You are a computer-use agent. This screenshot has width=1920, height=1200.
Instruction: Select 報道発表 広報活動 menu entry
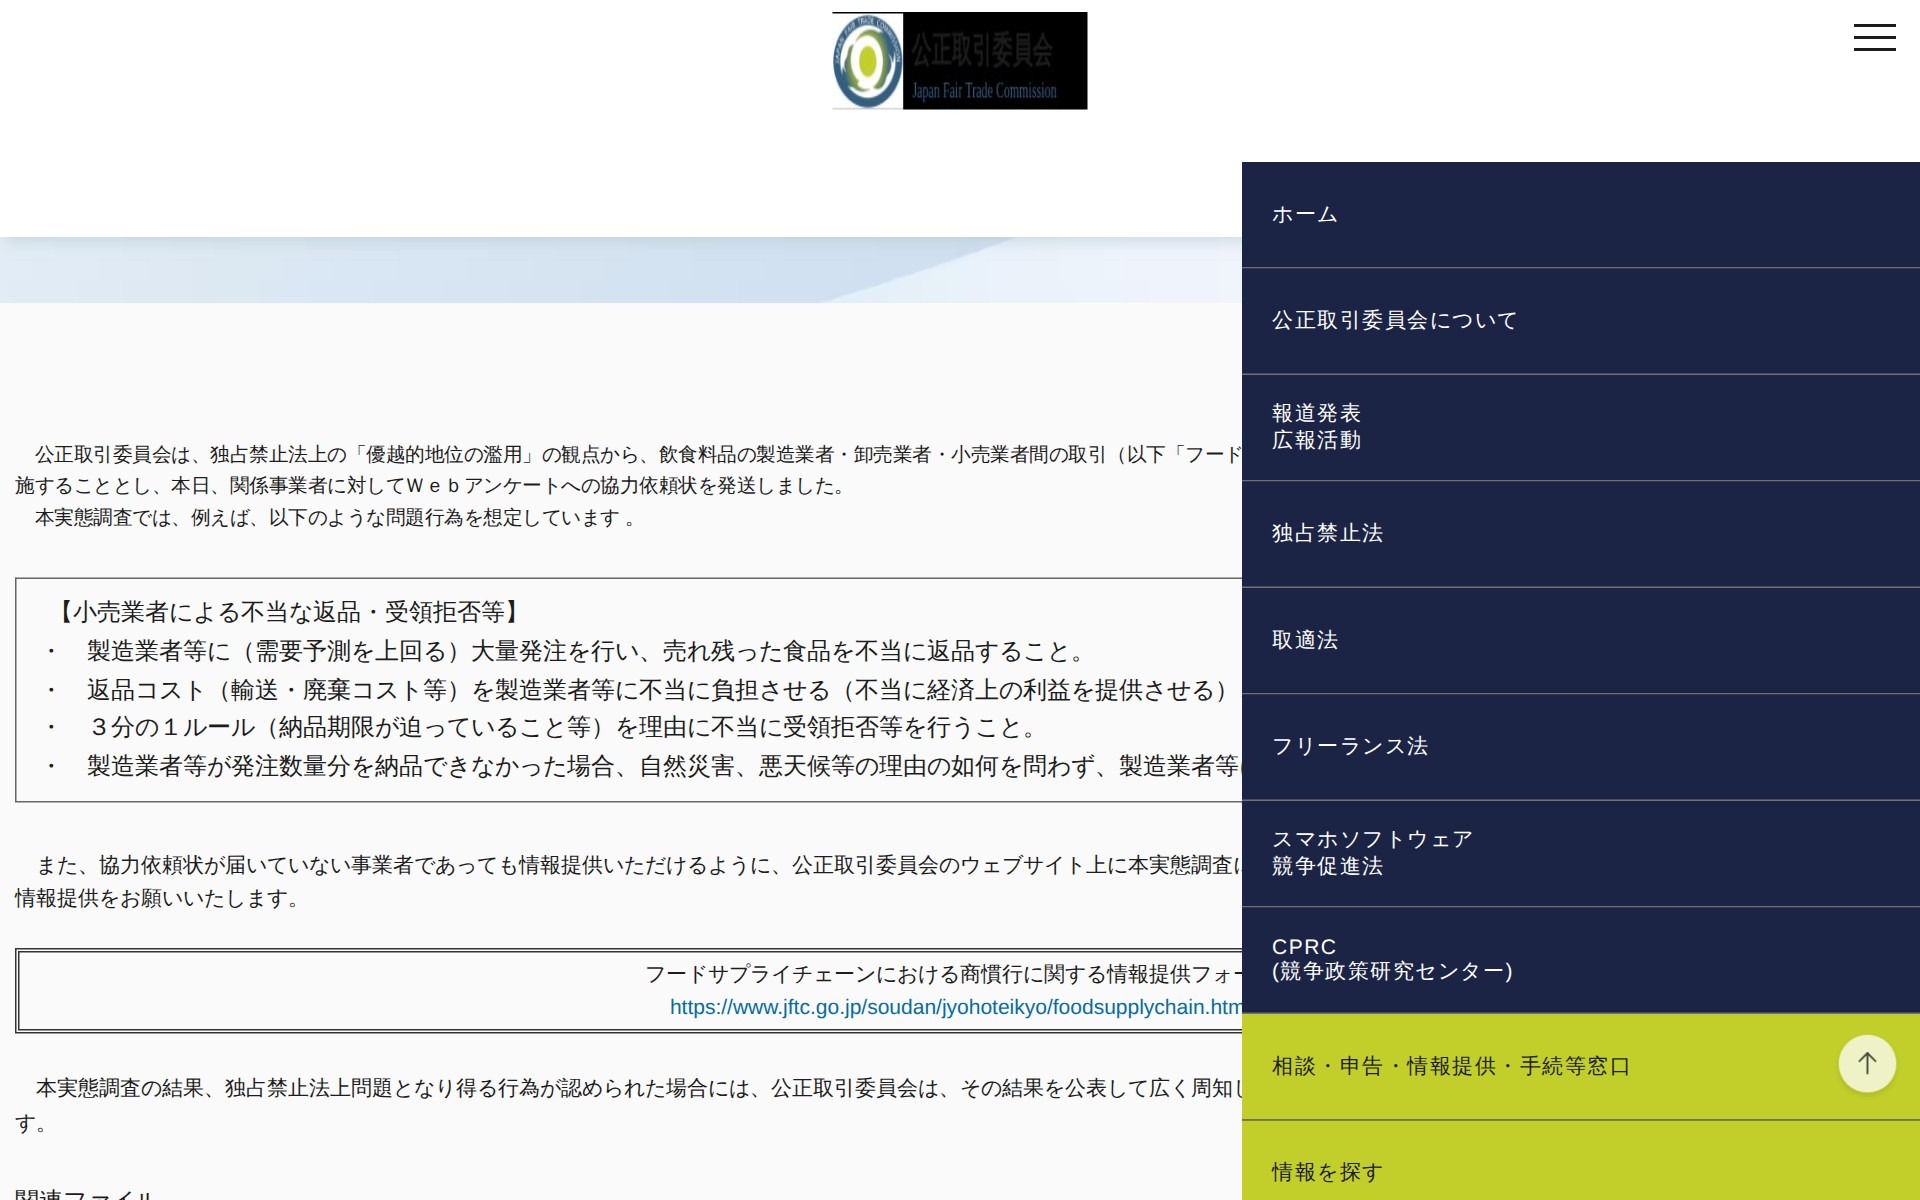pyautogui.click(x=1316, y=427)
